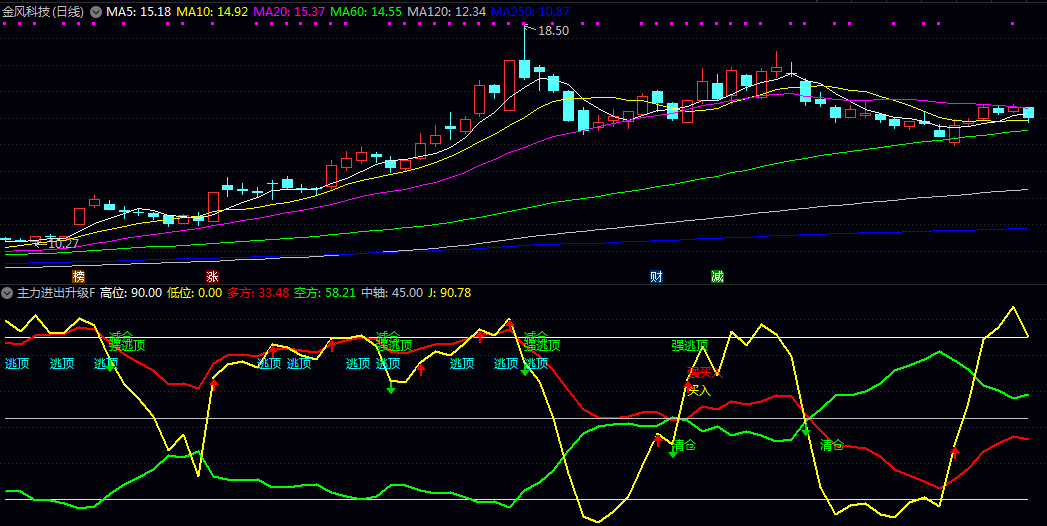The width and height of the screenshot is (1047, 526).
Task: Click the MA250: 10.87 label
Action: pyautogui.click(x=530, y=11)
